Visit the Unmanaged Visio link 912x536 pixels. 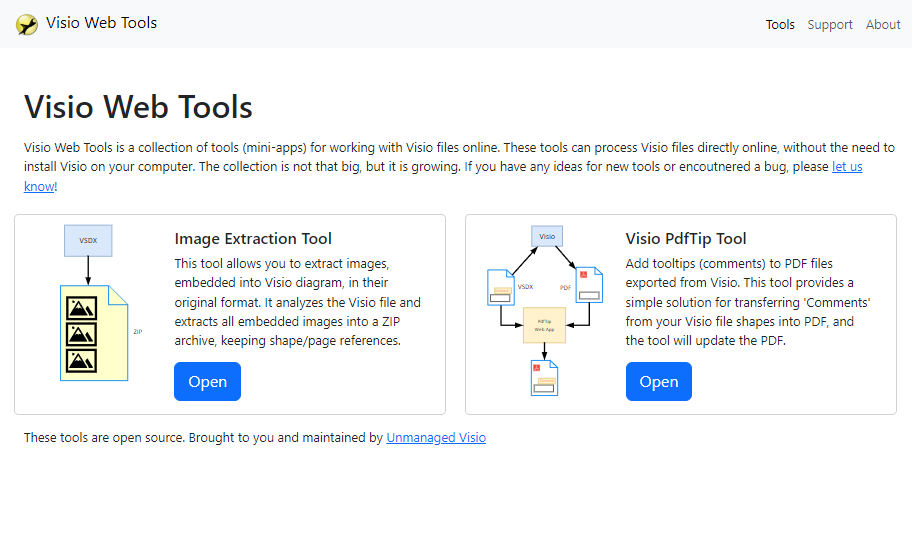click(436, 438)
